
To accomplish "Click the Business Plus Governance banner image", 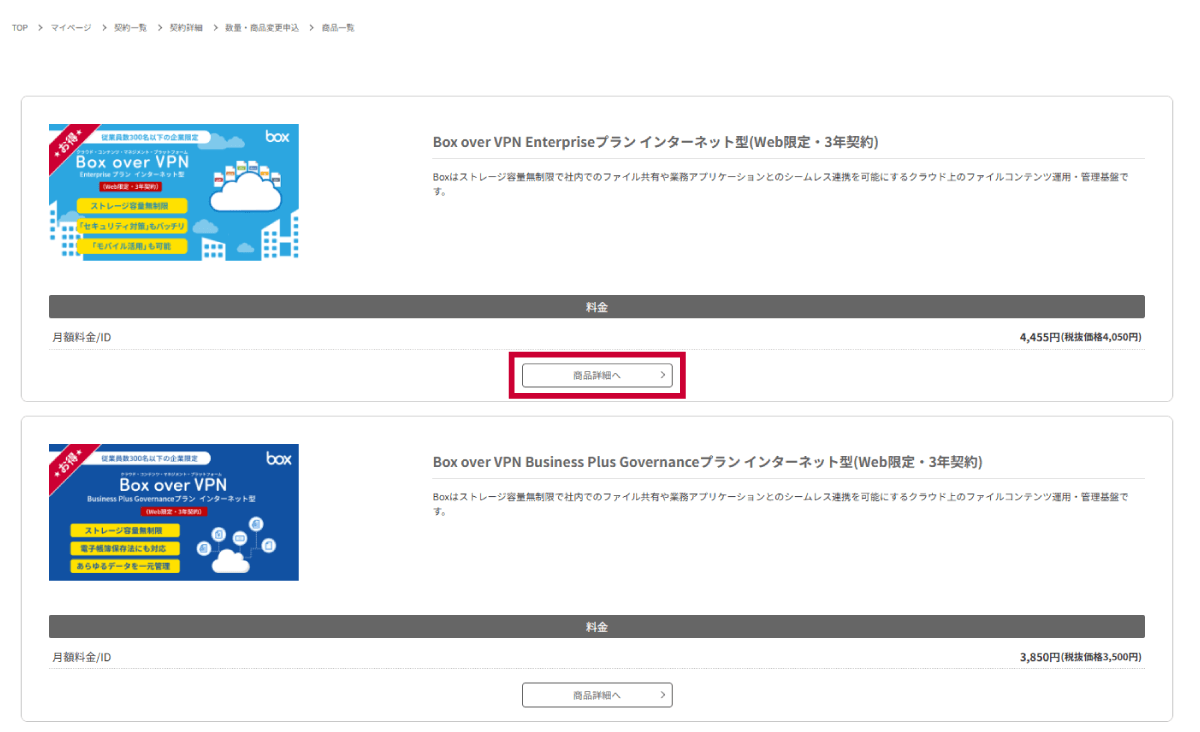I will pyautogui.click(x=174, y=512).
